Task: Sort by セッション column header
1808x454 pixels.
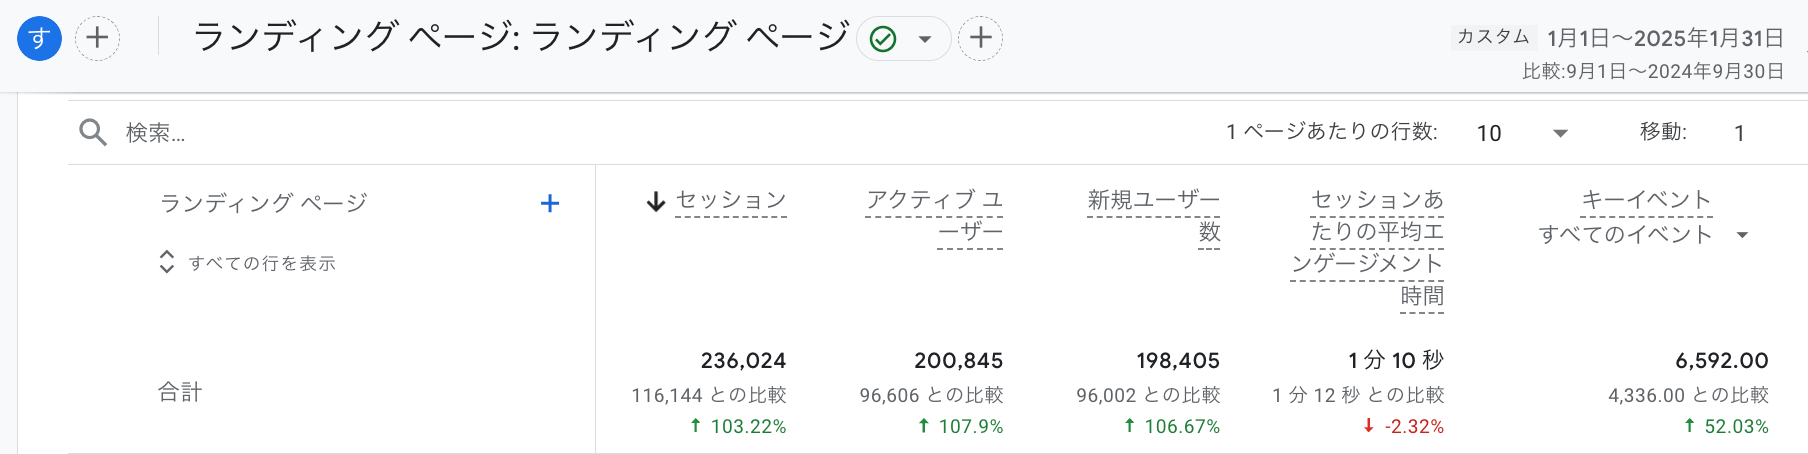Action: coord(731,201)
